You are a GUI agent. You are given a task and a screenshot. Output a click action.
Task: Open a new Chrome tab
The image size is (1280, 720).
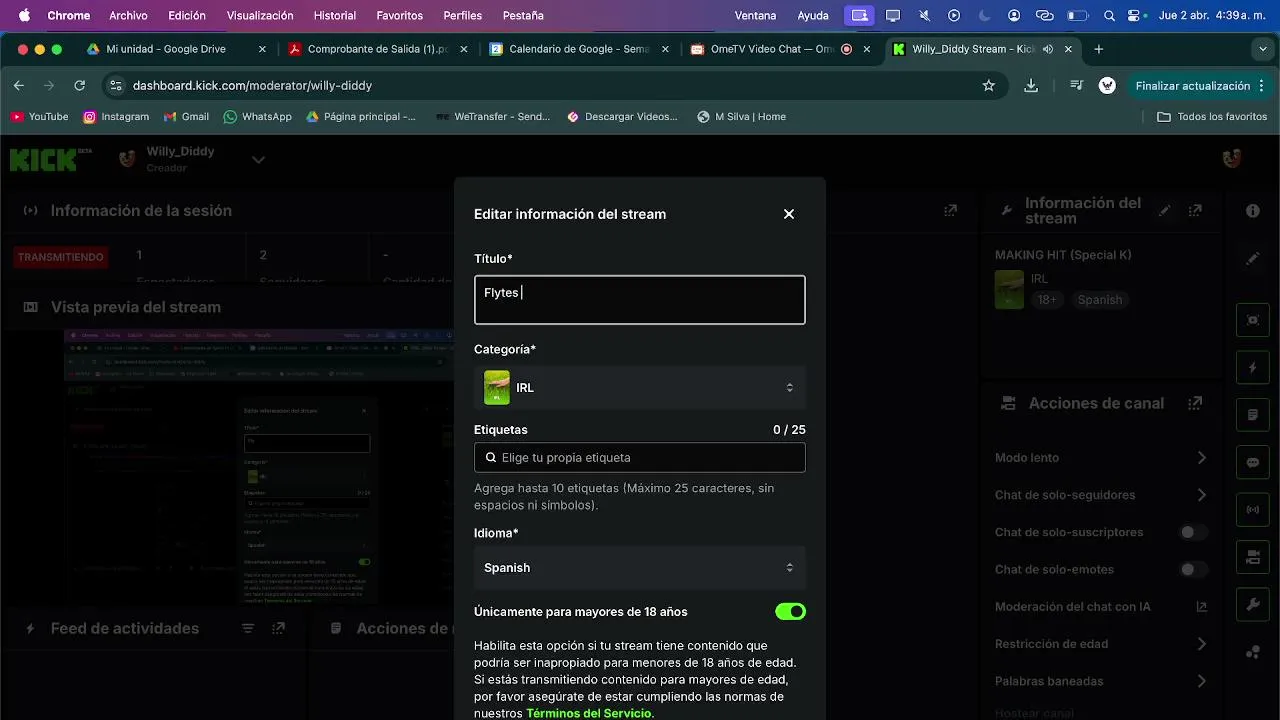point(1099,49)
